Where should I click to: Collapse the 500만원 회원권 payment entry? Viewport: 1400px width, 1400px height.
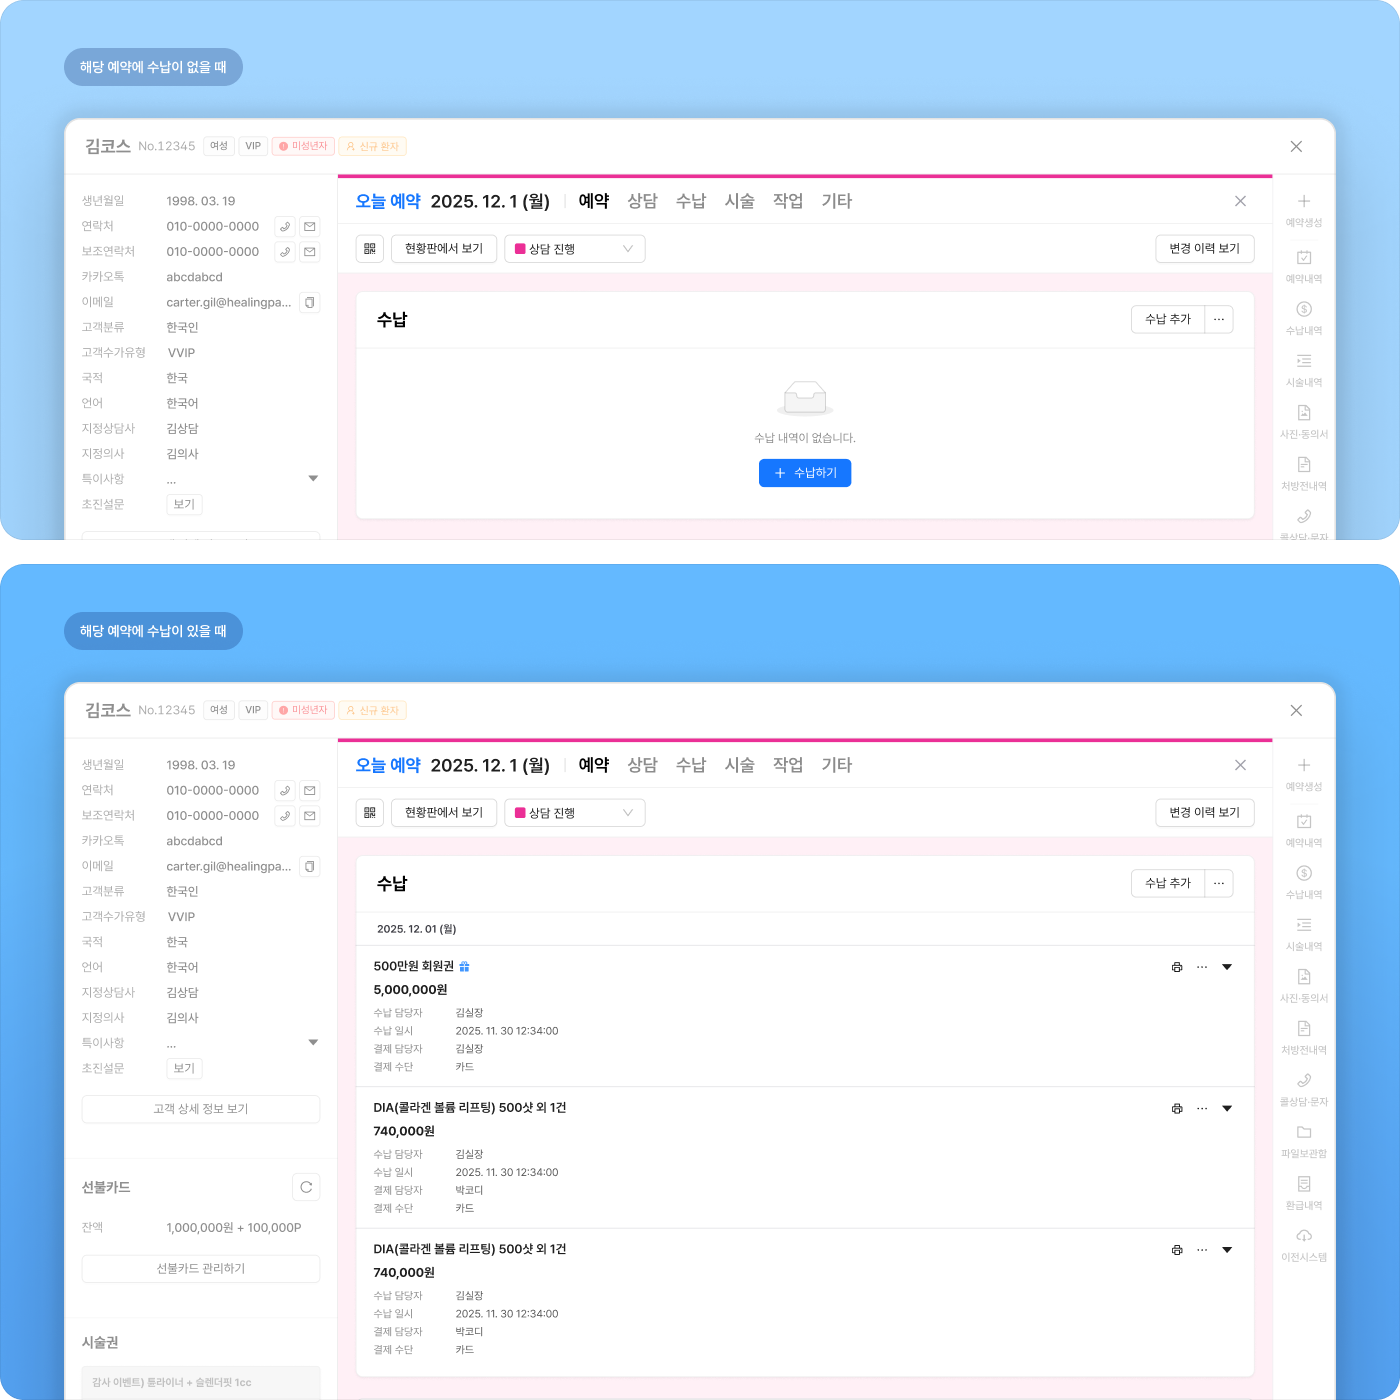tap(1227, 967)
